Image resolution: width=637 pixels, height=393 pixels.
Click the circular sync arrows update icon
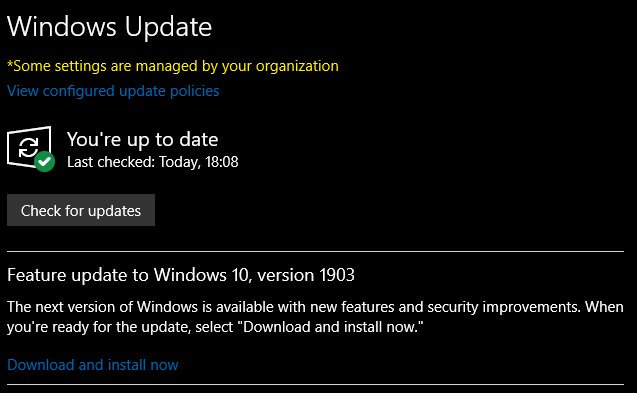tap(28, 147)
